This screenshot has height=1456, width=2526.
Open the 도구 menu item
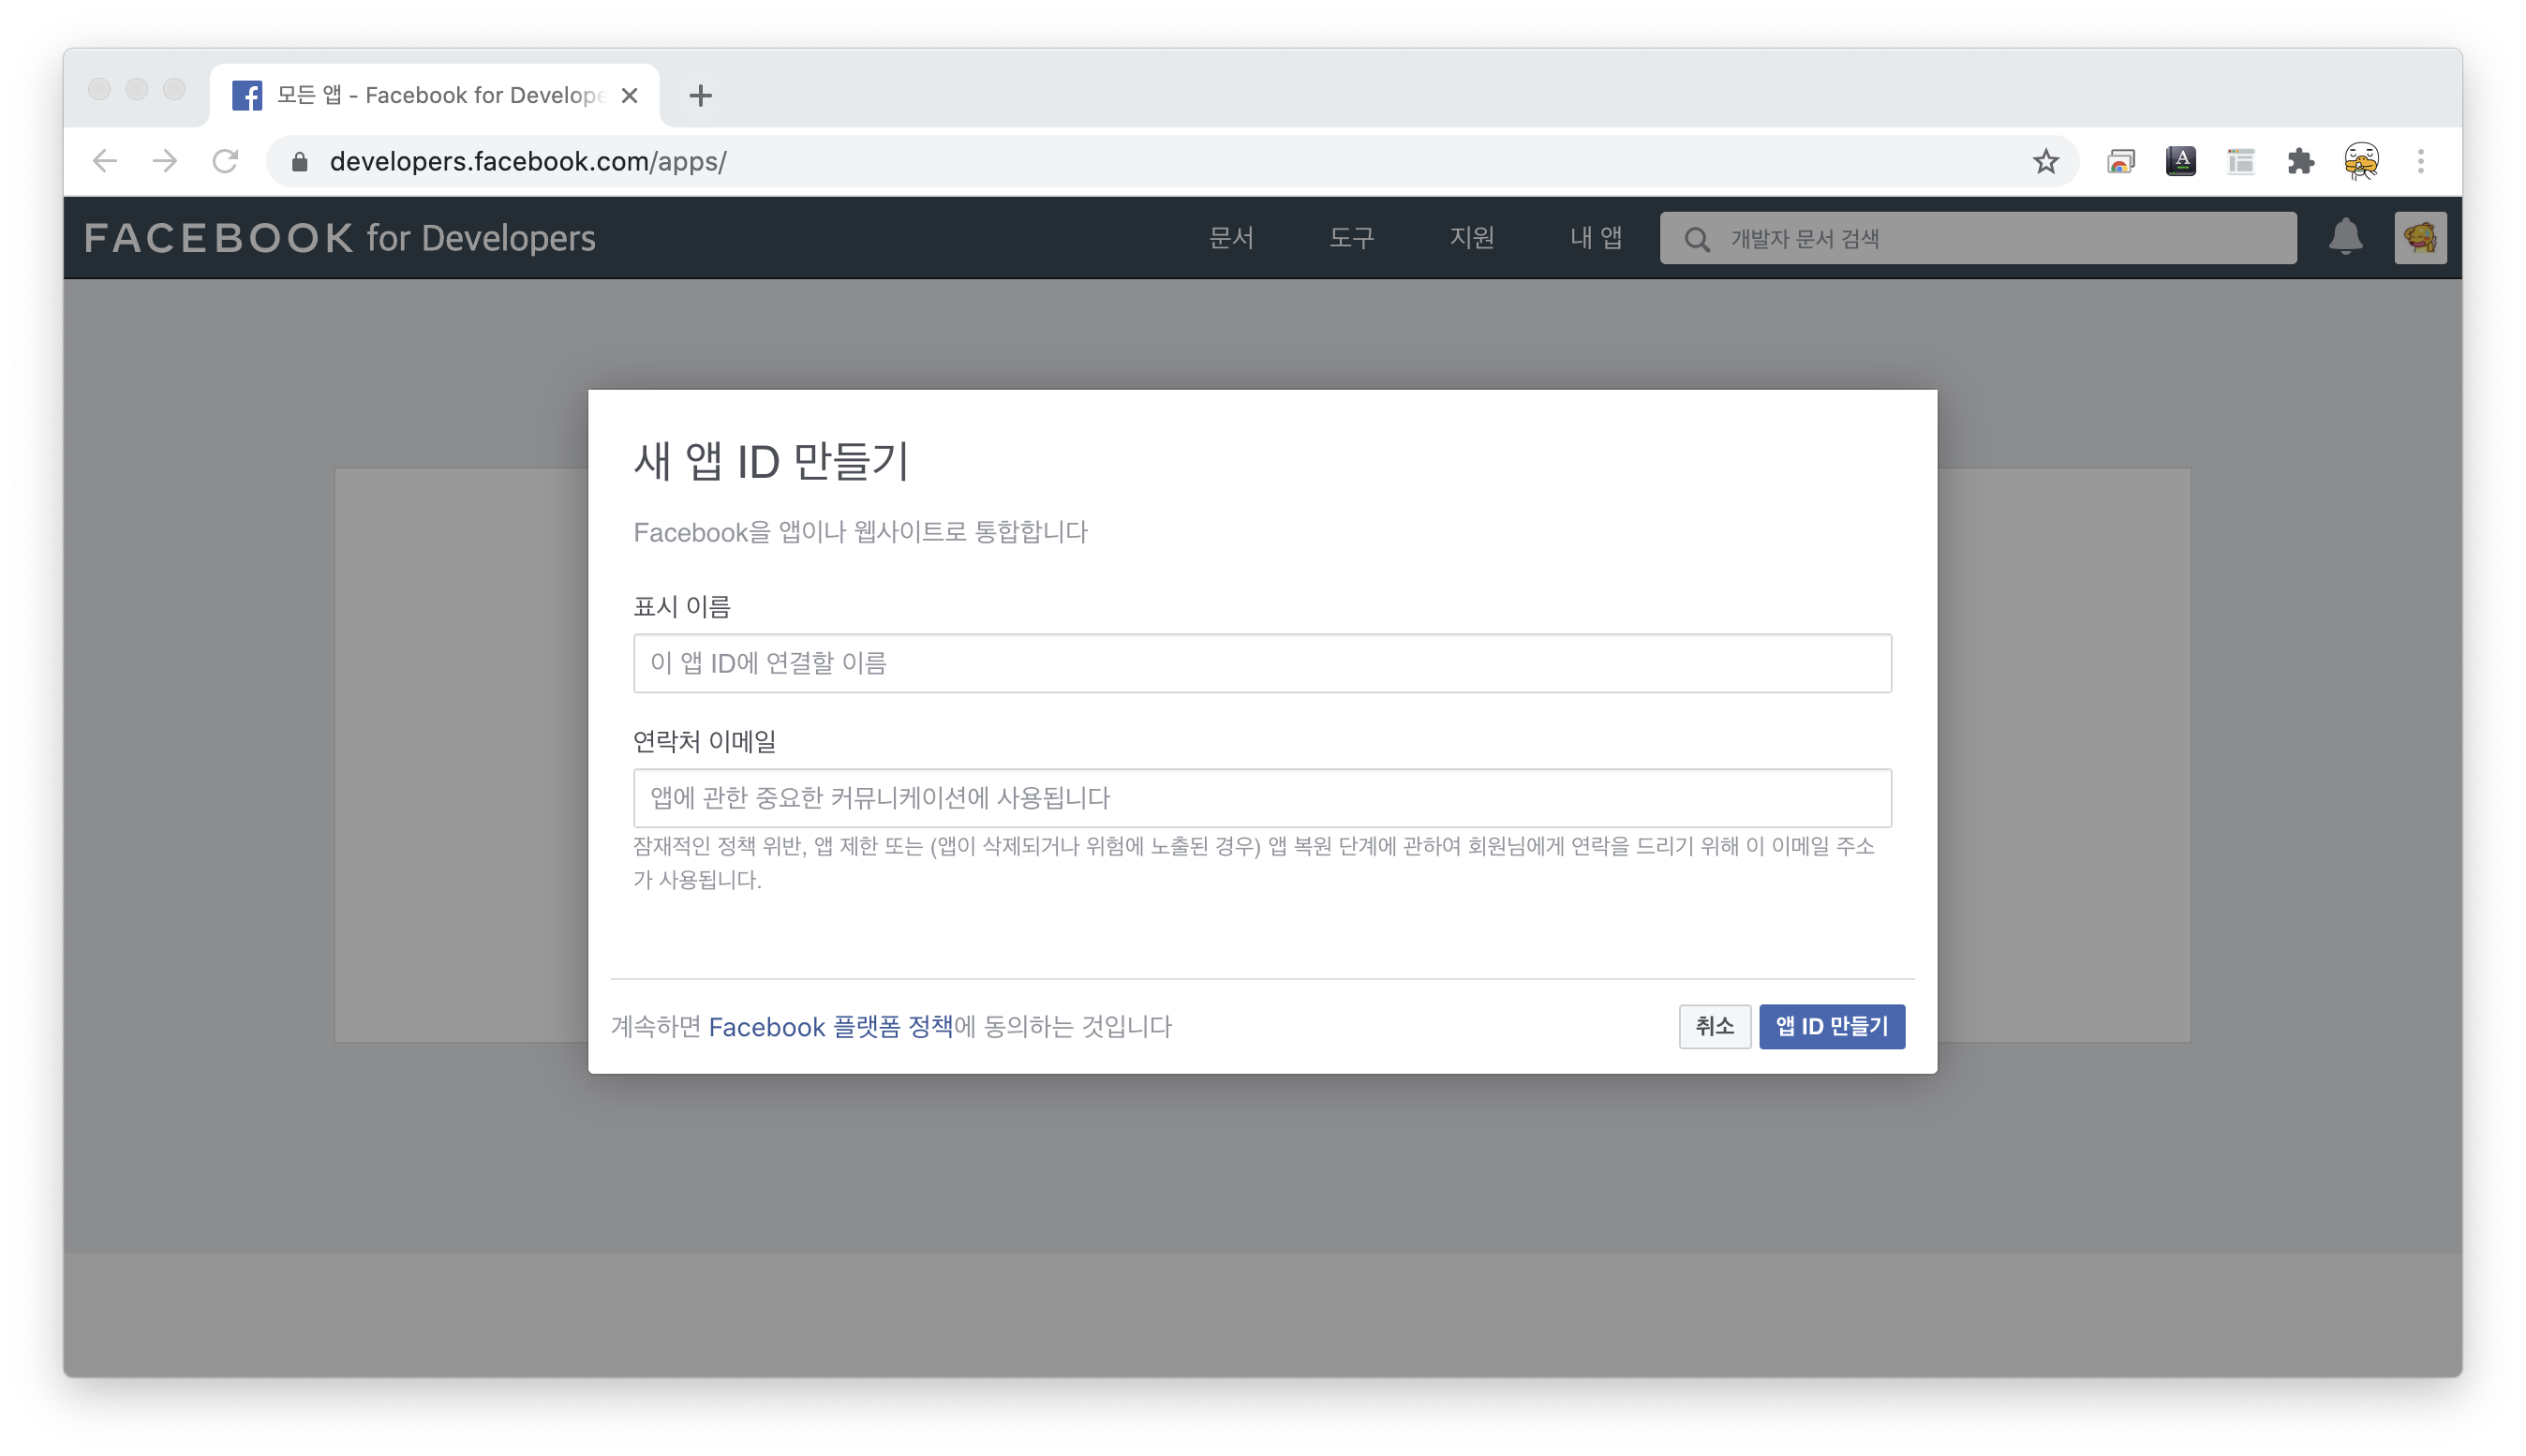1351,238
